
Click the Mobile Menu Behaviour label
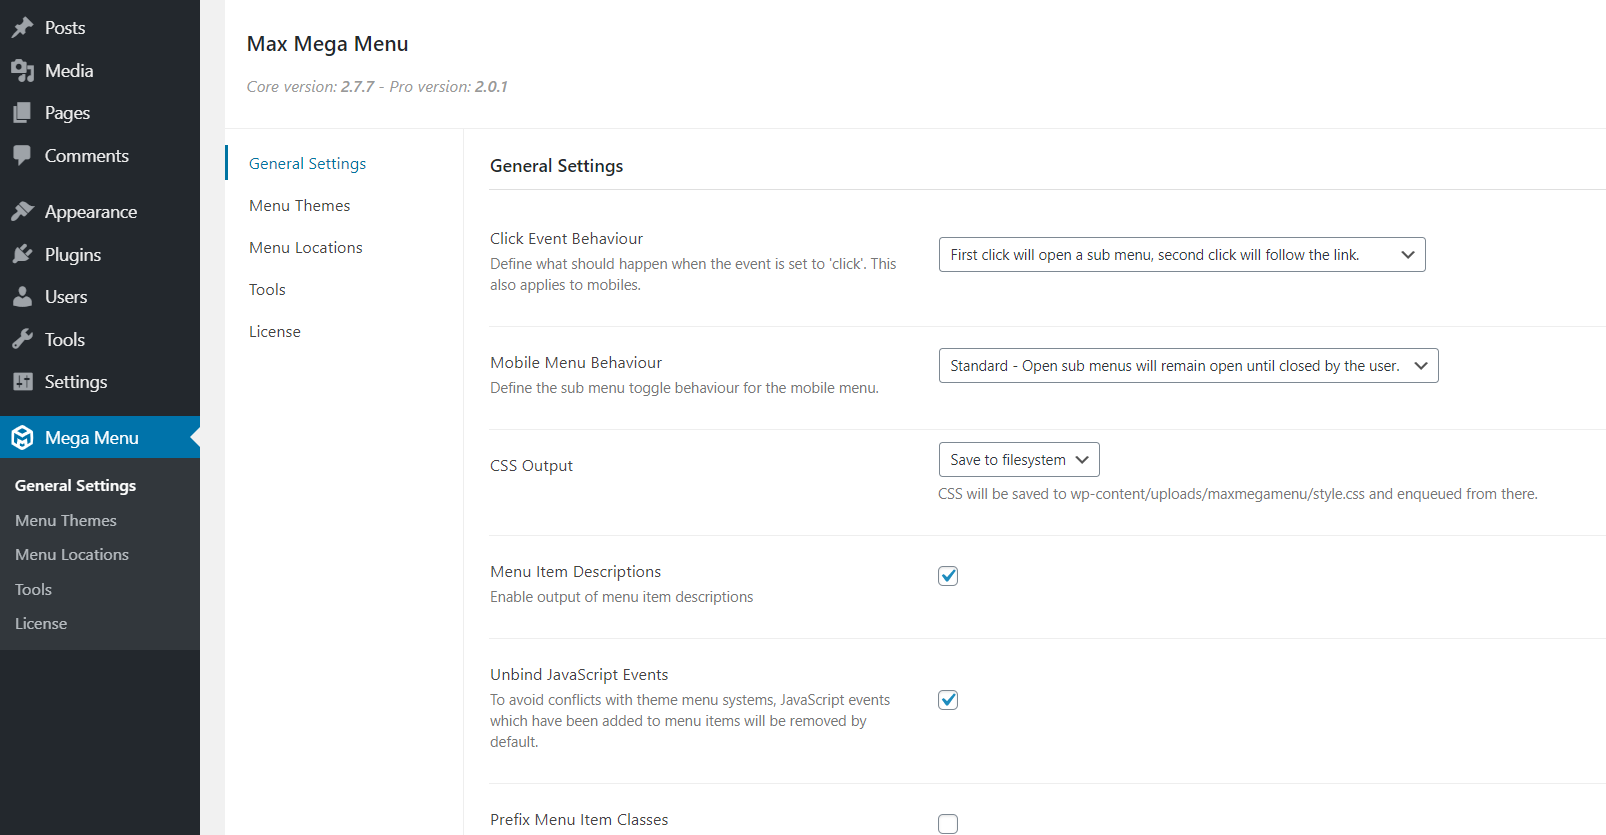coord(576,363)
